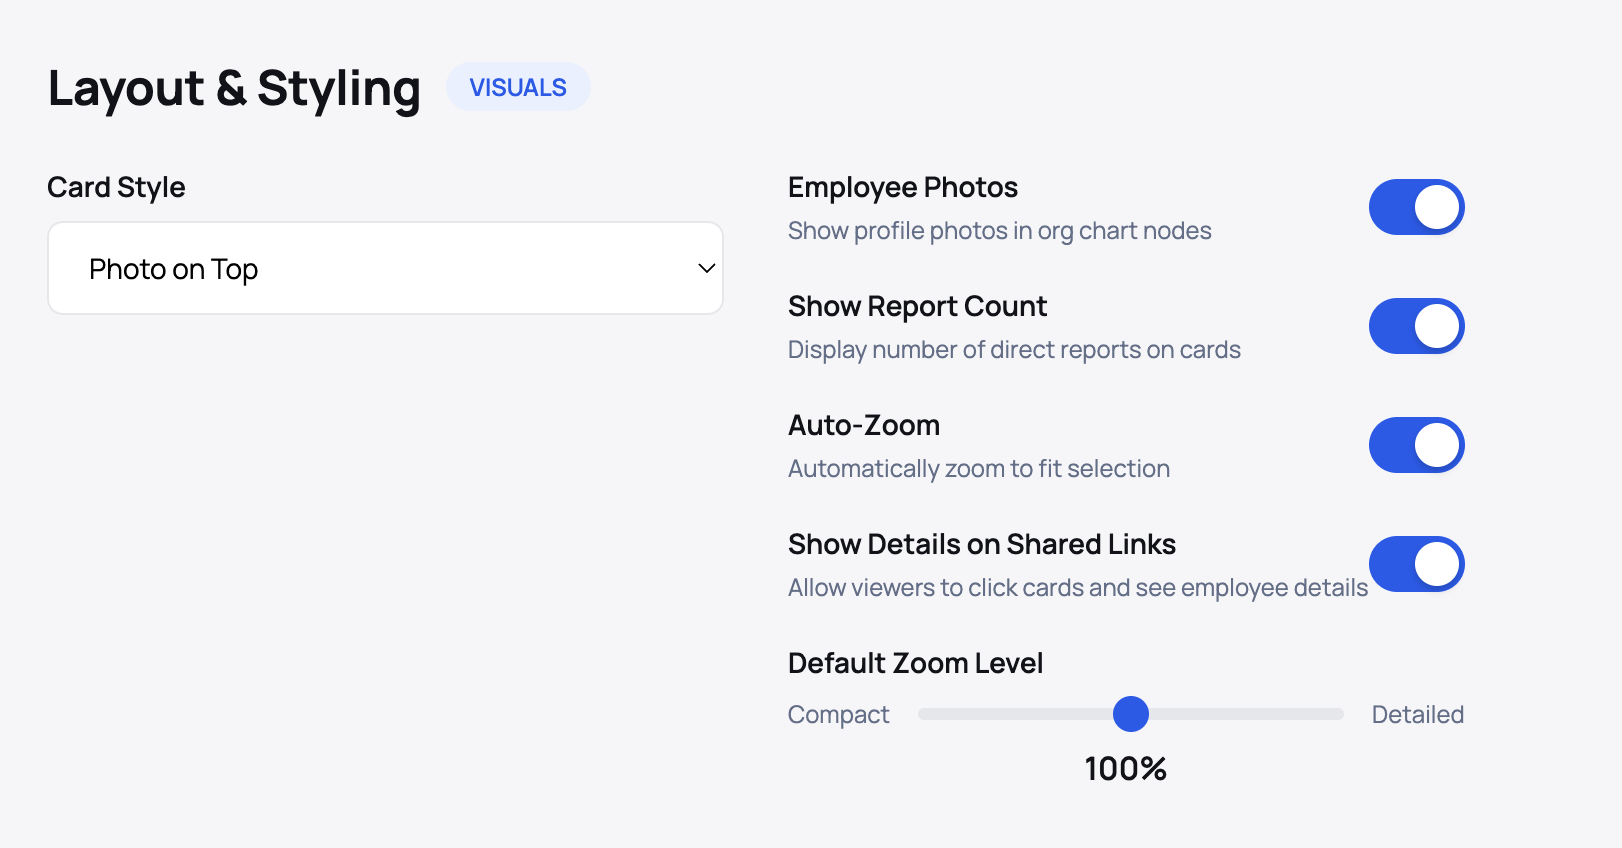The height and width of the screenshot is (848, 1622).
Task: Click the 100% zoom value text
Action: click(x=1126, y=769)
